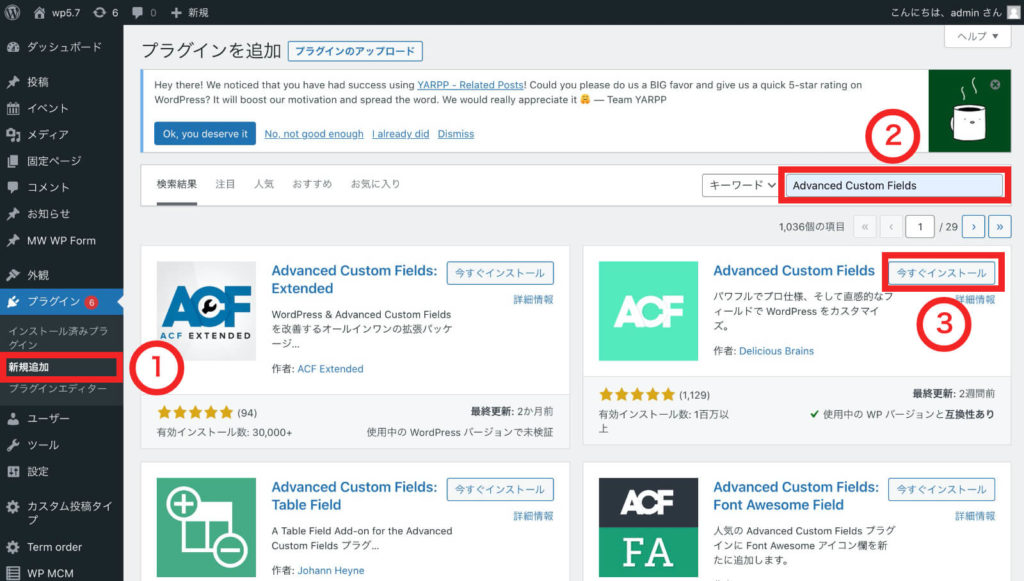Open the メディア media library icon

click(x=14, y=134)
